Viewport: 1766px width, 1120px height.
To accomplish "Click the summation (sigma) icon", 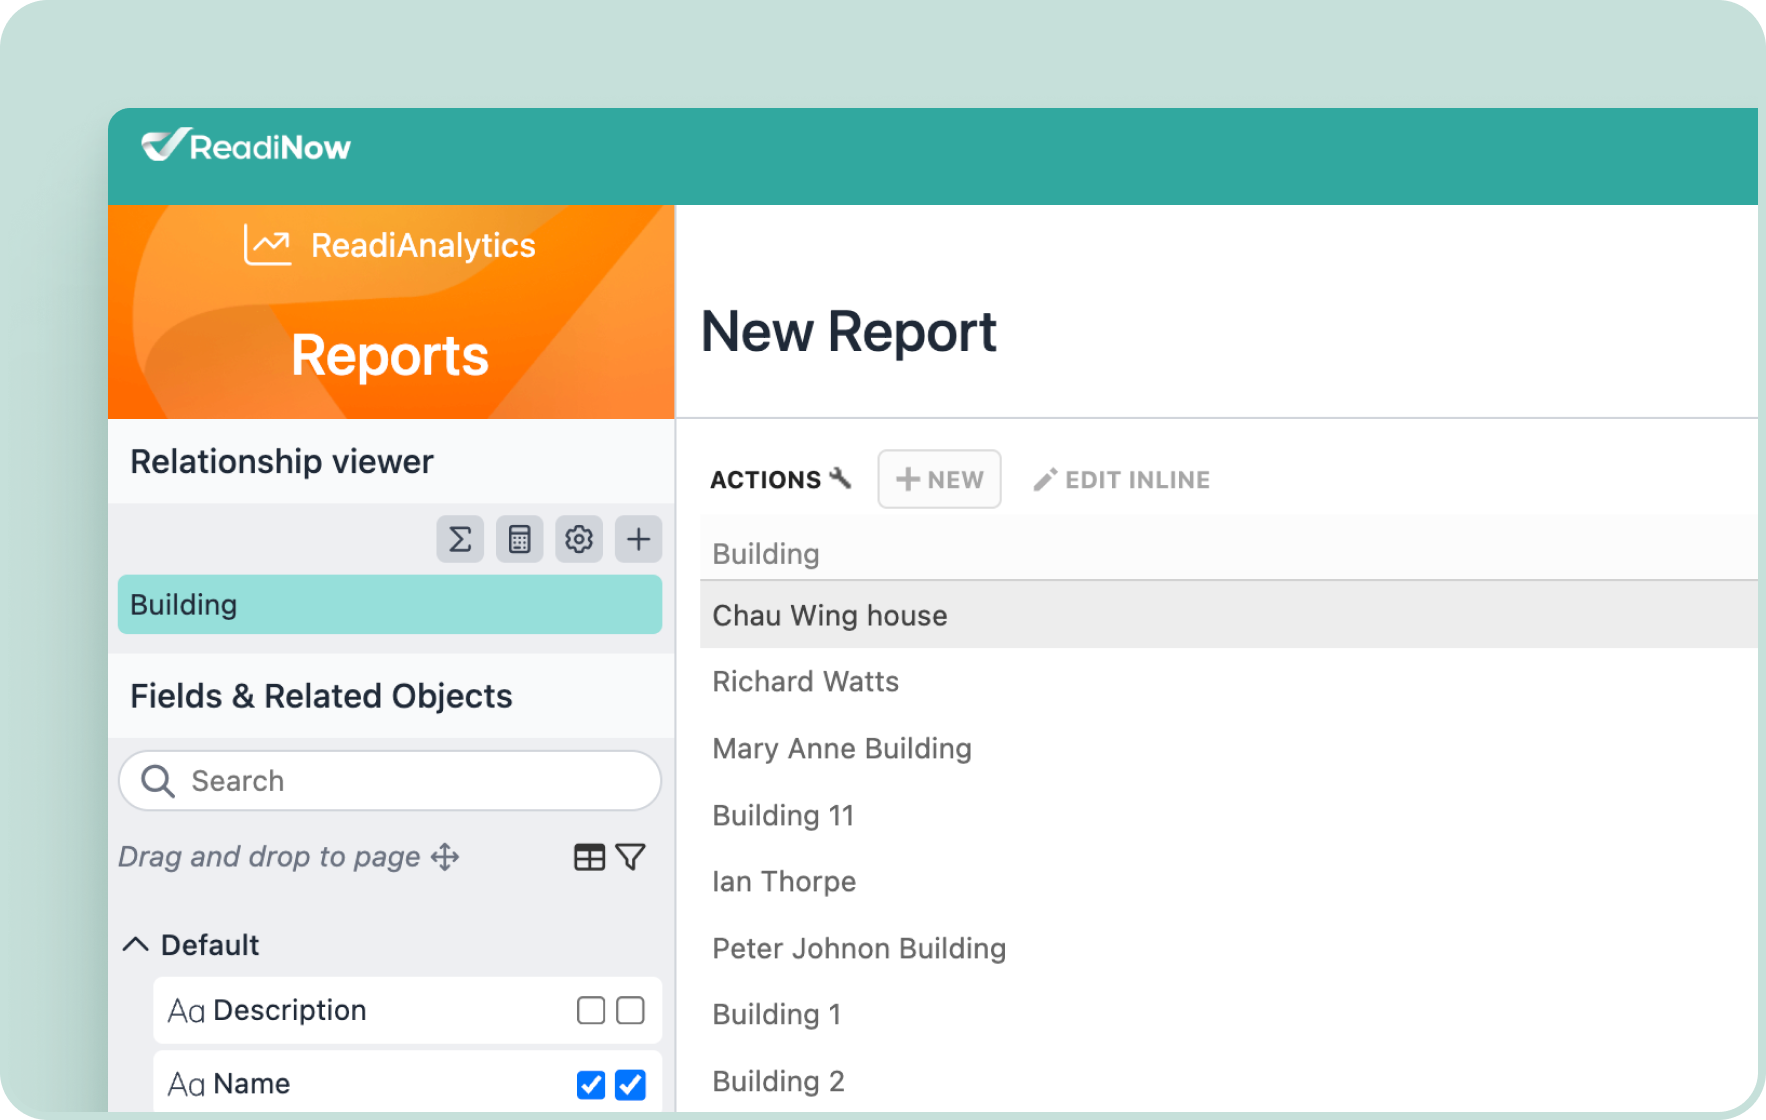I will pos(460,540).
